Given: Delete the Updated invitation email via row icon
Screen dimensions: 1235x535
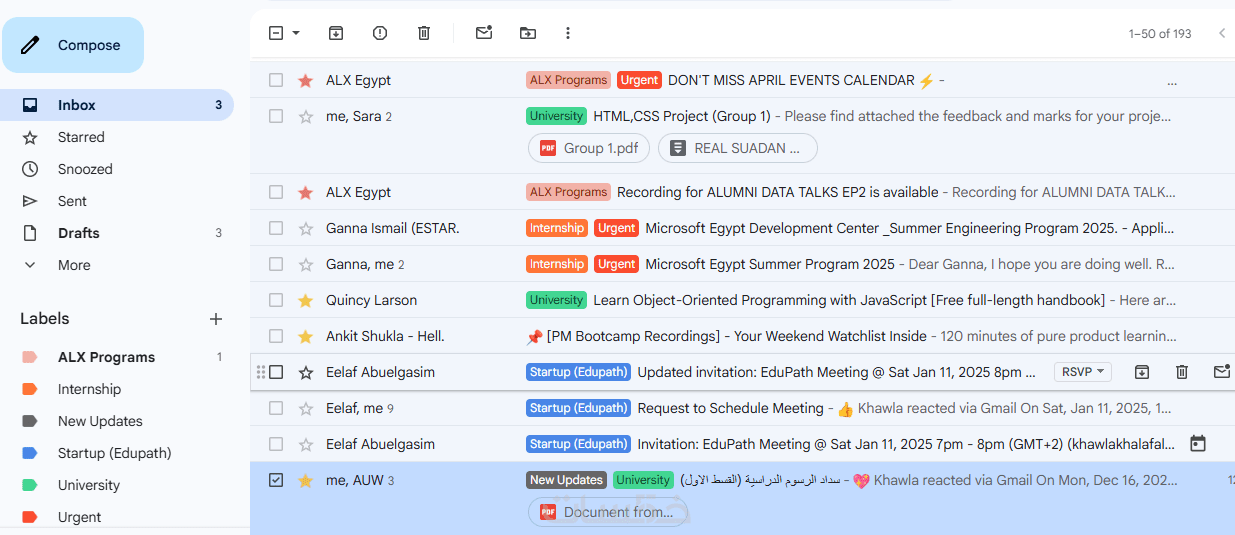Looking at the screenshot, I should click(x=1182, y=372).
